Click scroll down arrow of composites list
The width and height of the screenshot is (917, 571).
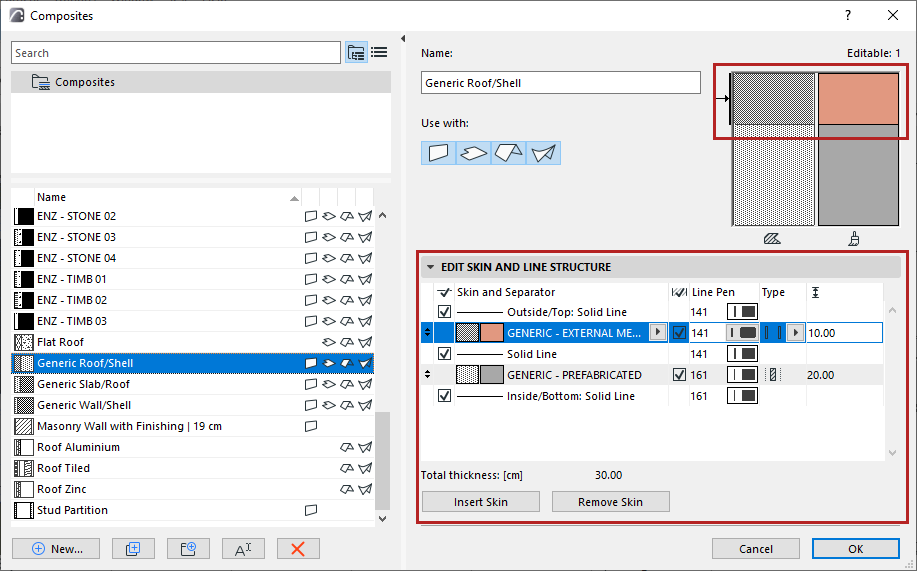[382, 518]
